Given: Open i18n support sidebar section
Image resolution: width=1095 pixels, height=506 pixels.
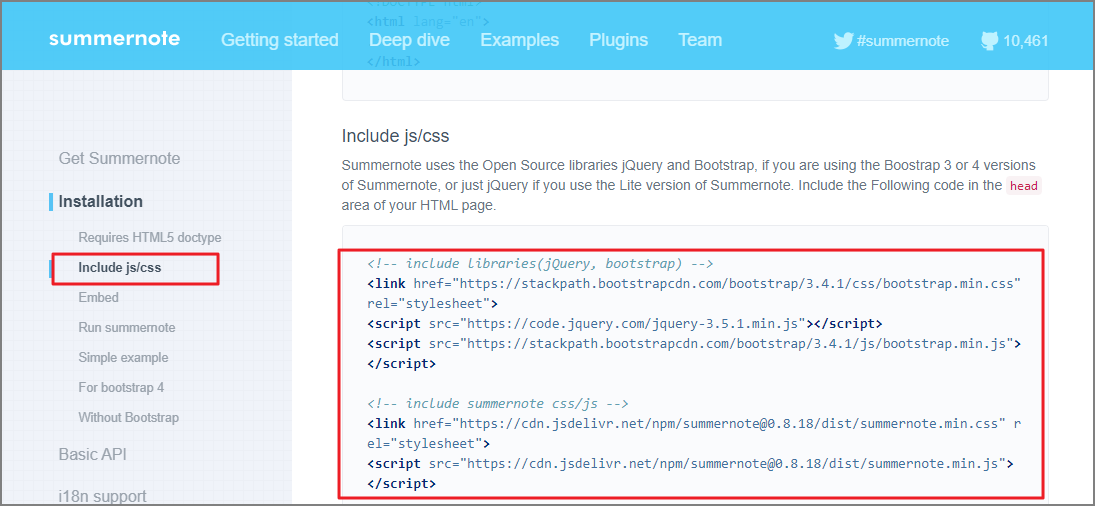Looking at the screenshot, I should [103, 496].
